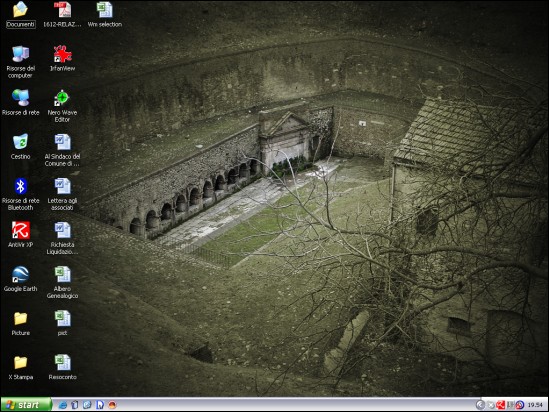The image size is (549, 412).
Task: Click the red AntiVir tray icon
Action: [x=501, y=405]
